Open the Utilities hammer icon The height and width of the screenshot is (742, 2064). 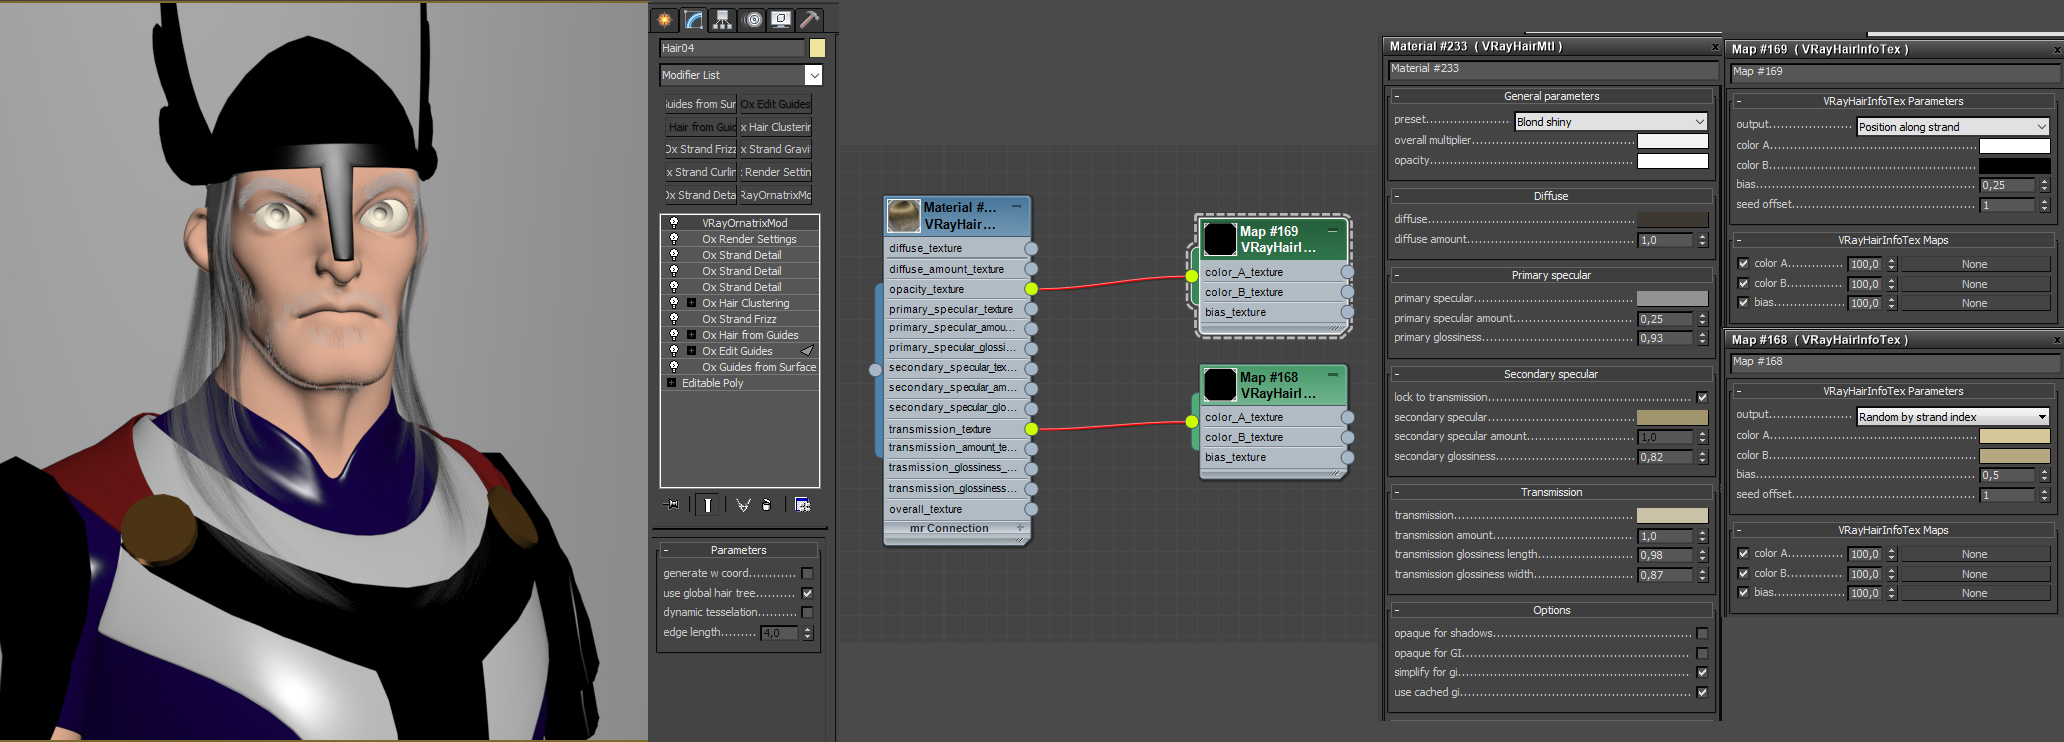pos(810,20)
